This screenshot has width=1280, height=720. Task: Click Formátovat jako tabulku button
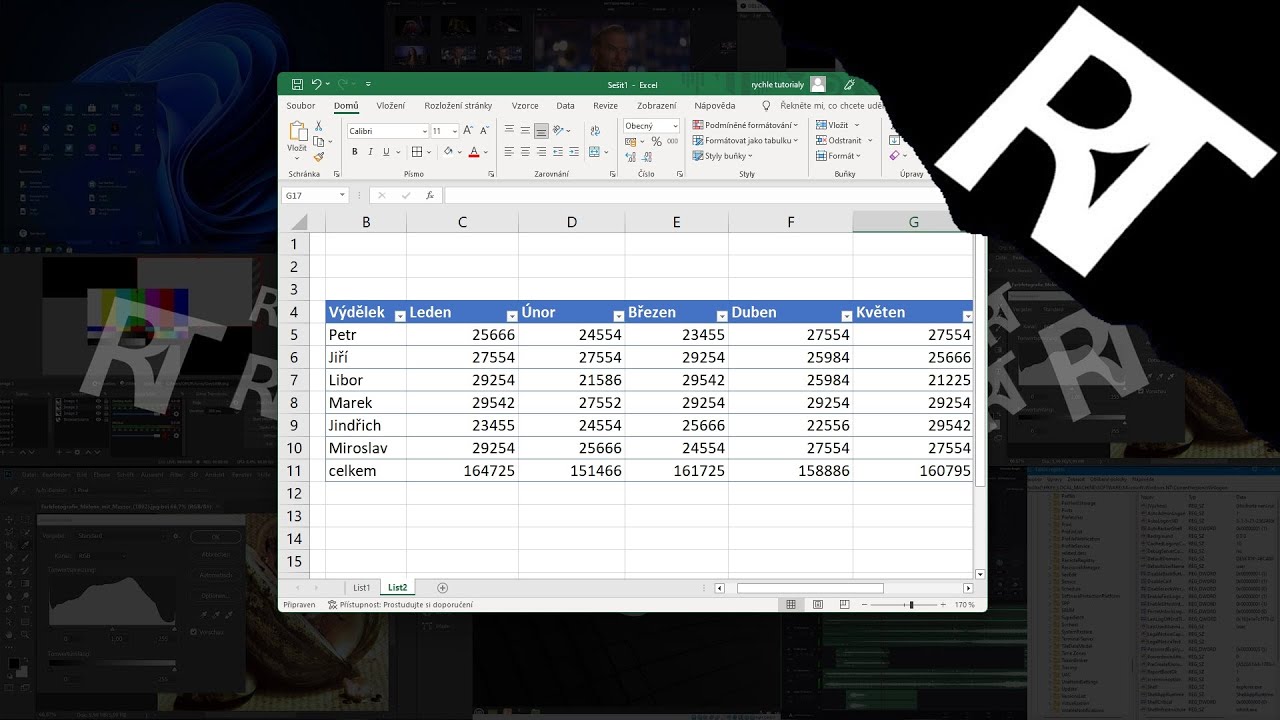point(746,141)
